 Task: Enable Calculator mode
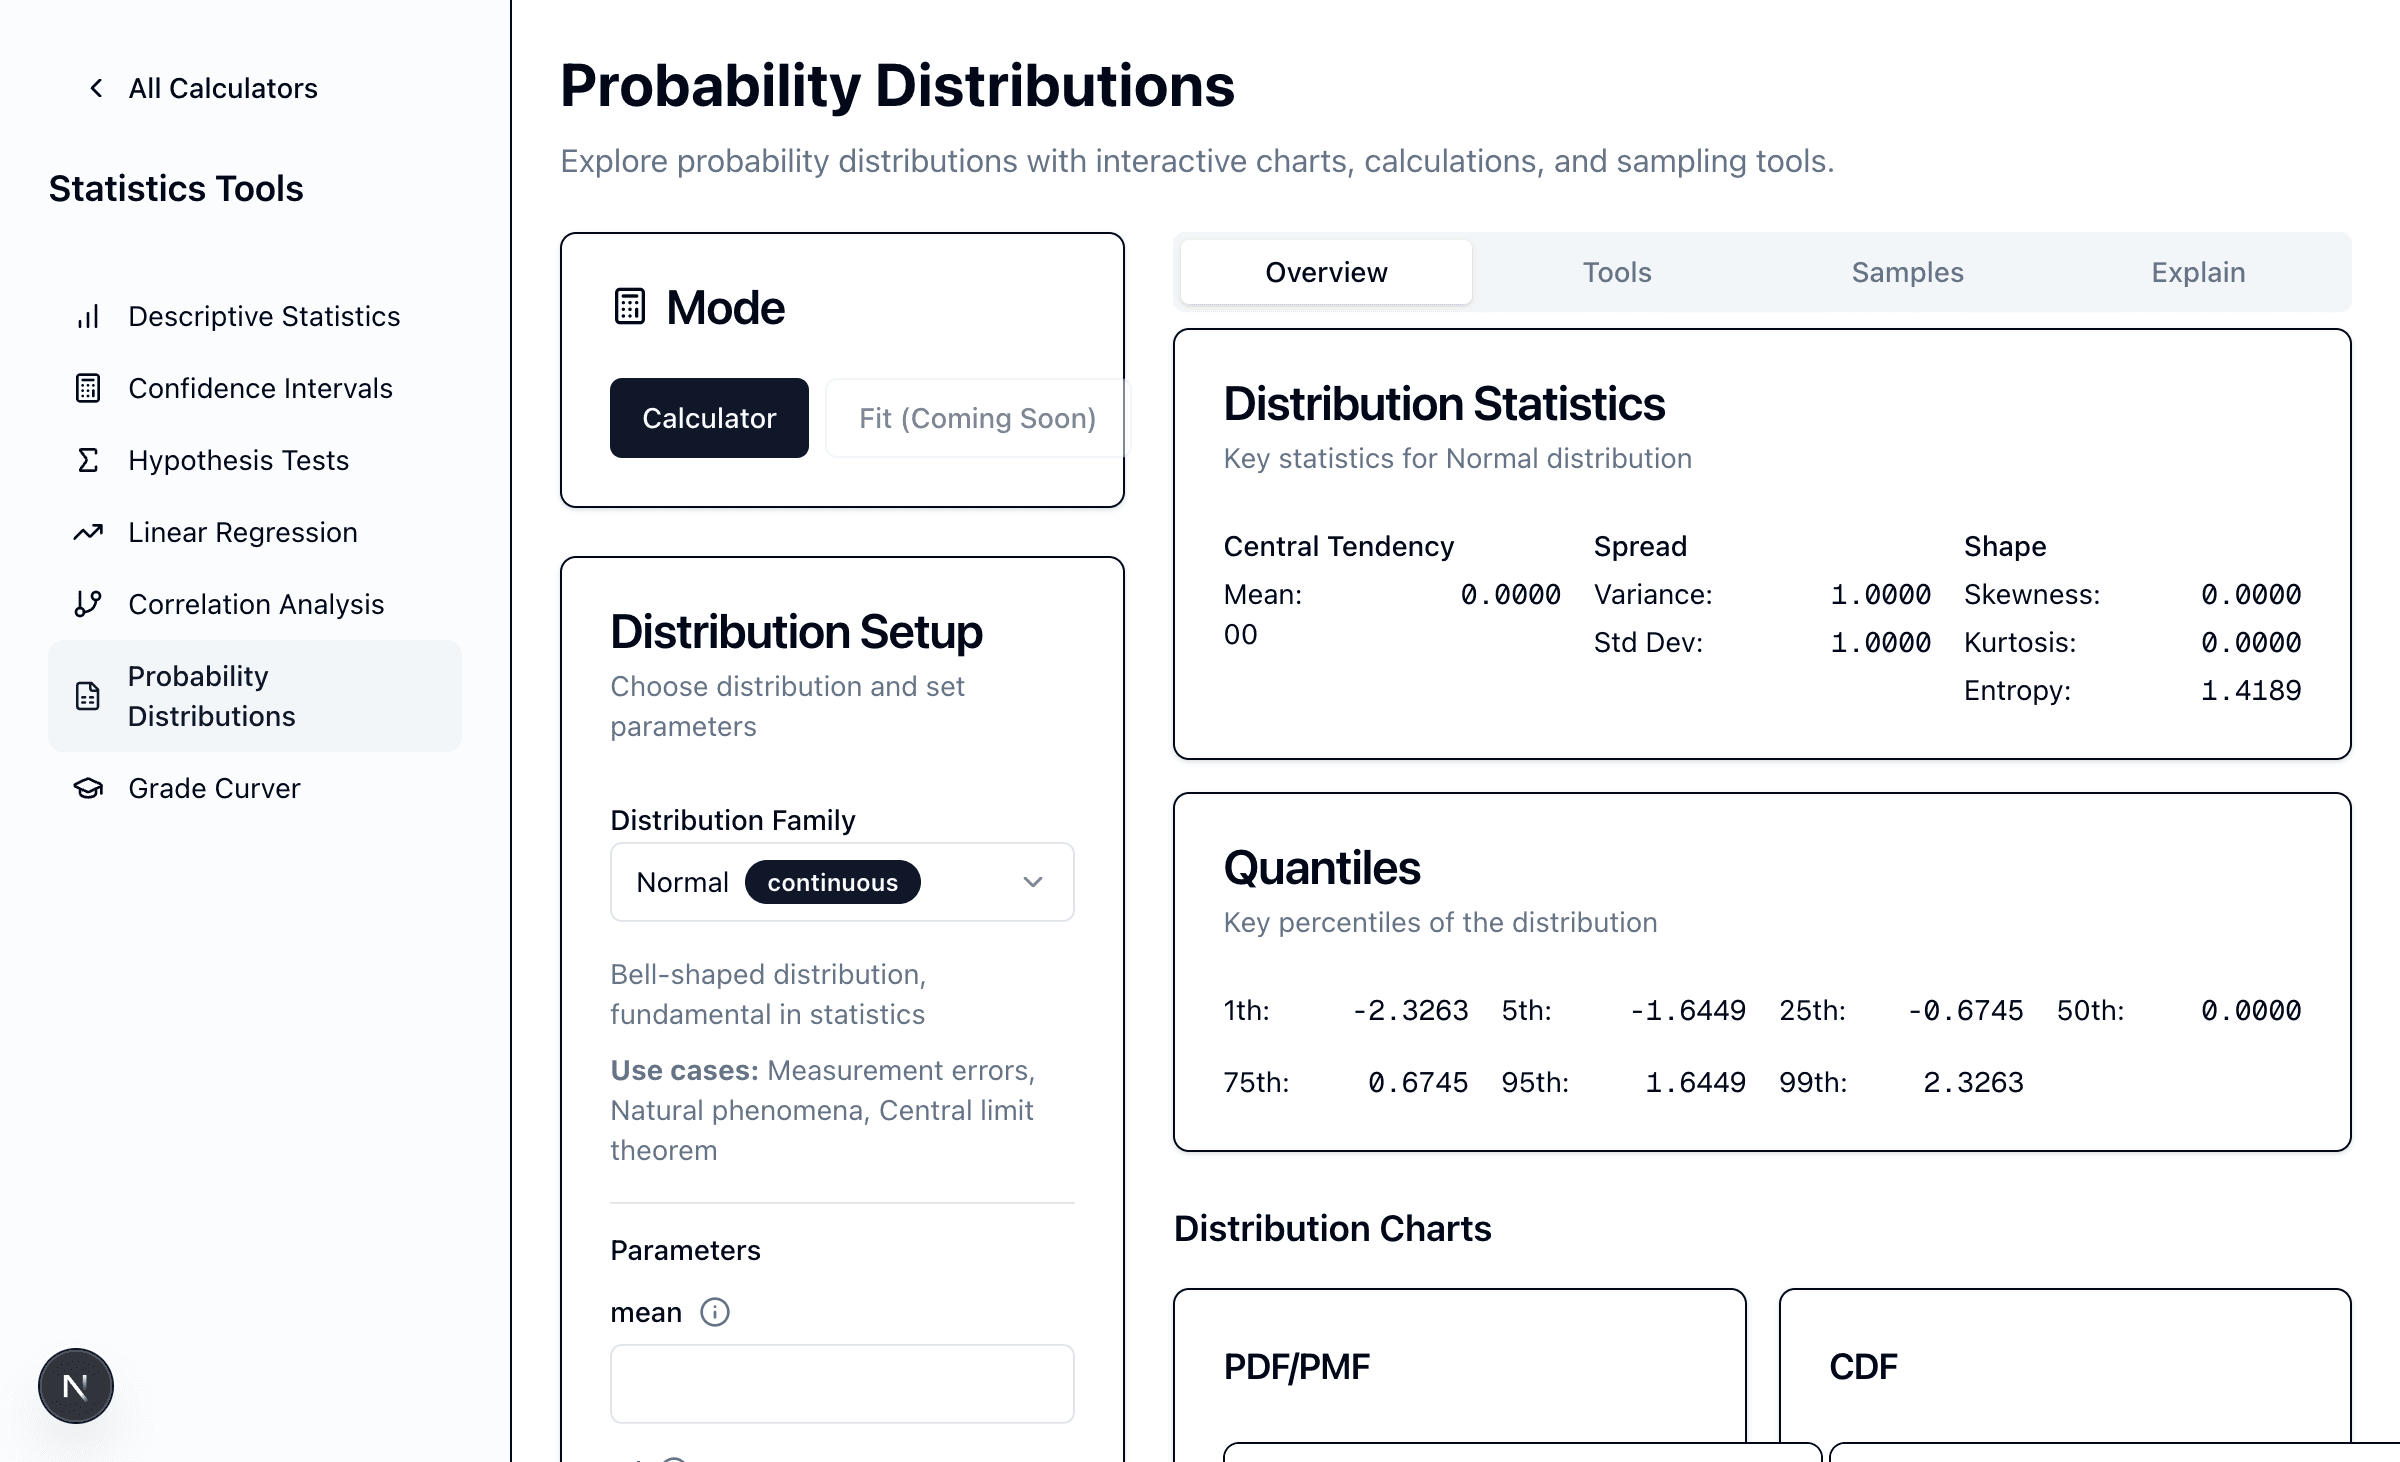coord(709,418)
